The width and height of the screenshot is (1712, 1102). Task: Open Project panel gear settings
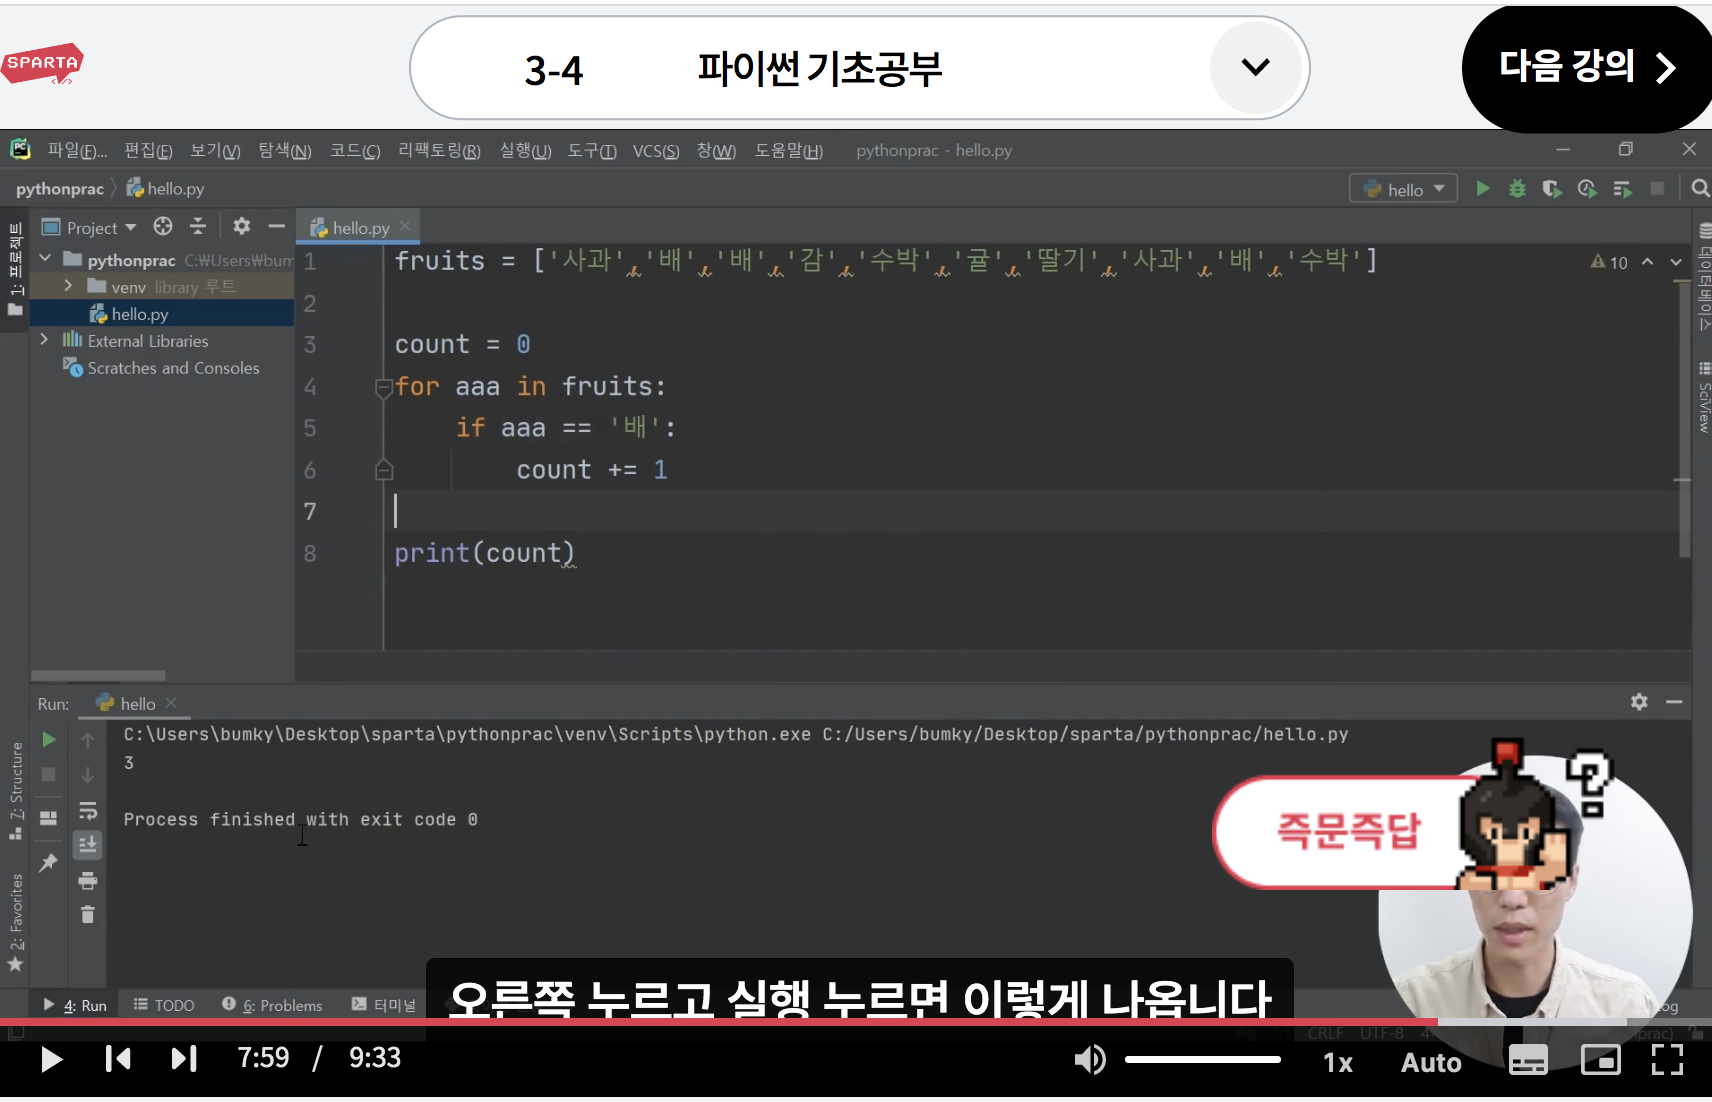click(x=241, y=226)
